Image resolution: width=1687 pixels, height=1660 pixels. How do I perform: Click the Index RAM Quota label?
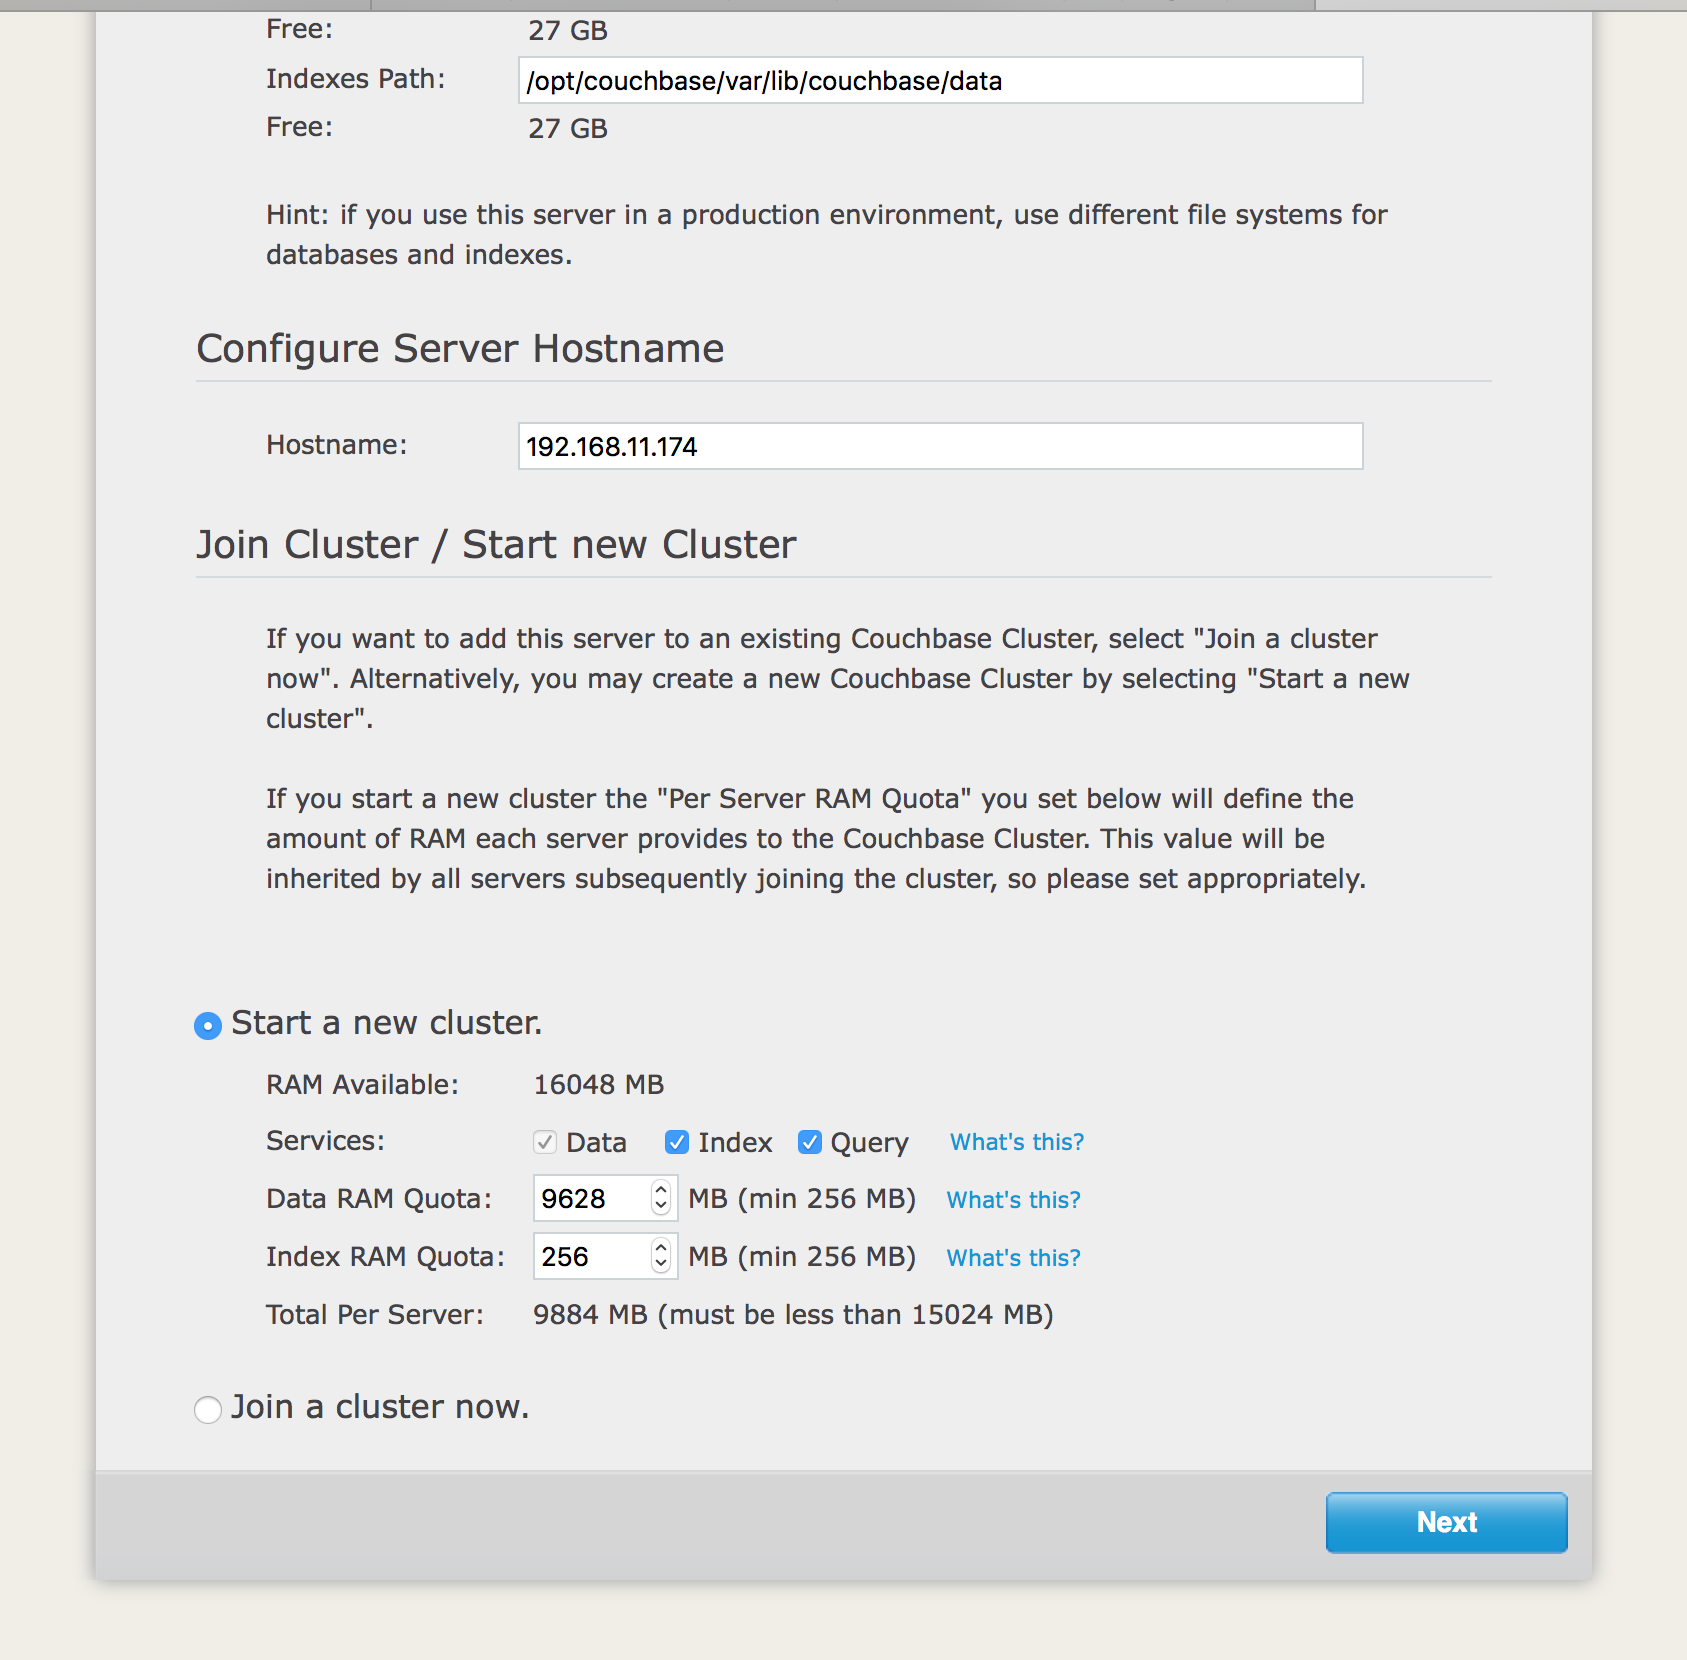pos(386,1257)
